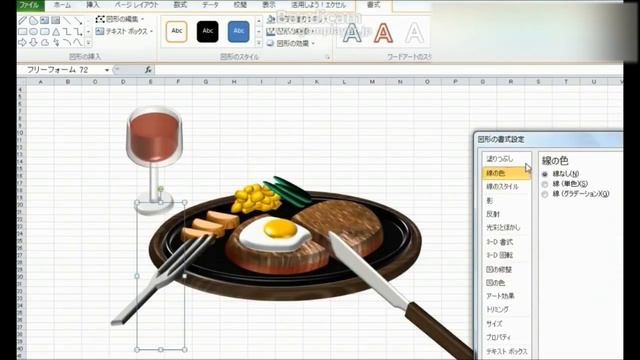Select column header G
This screenshot has height=360, width=640.
[x=206, y=82]
